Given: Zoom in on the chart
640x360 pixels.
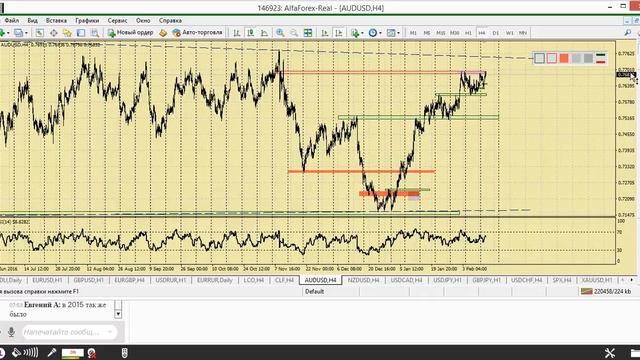Looking at the screenshot, I should point(280,33).
